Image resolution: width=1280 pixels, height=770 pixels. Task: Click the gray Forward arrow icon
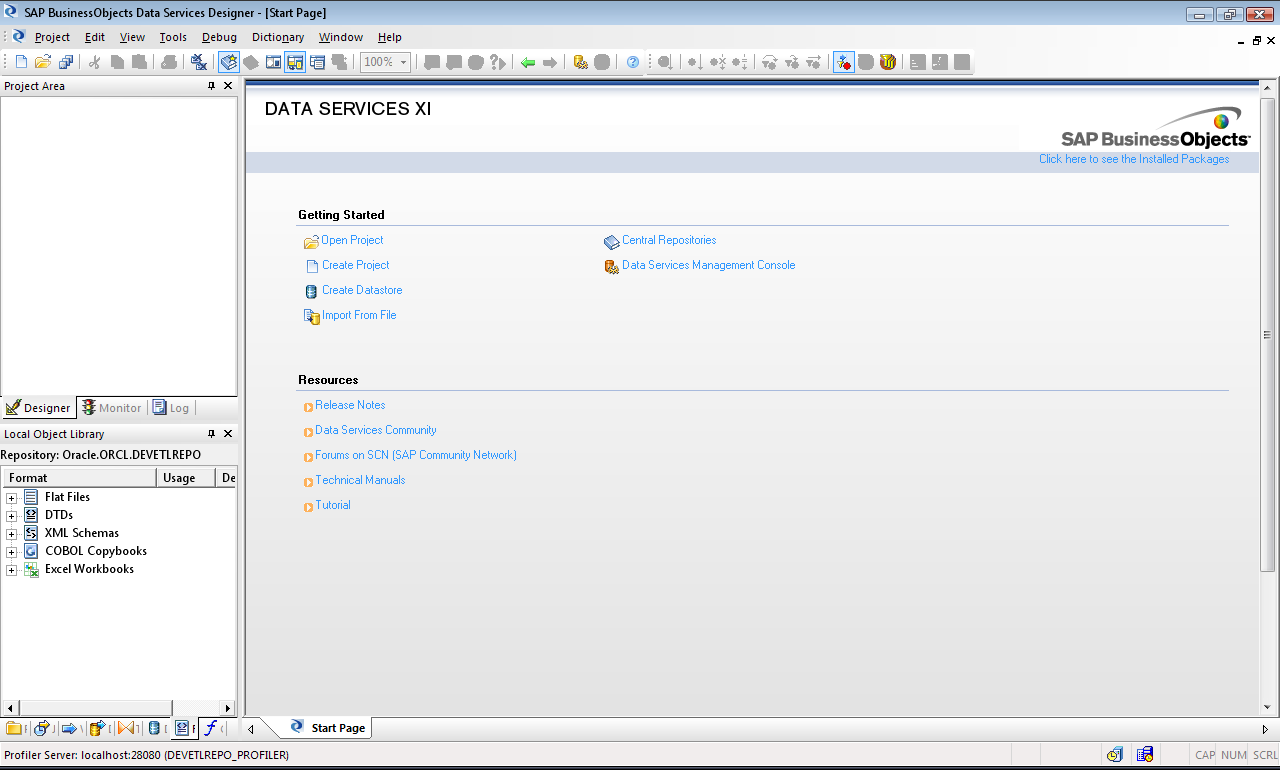point(549,62)
